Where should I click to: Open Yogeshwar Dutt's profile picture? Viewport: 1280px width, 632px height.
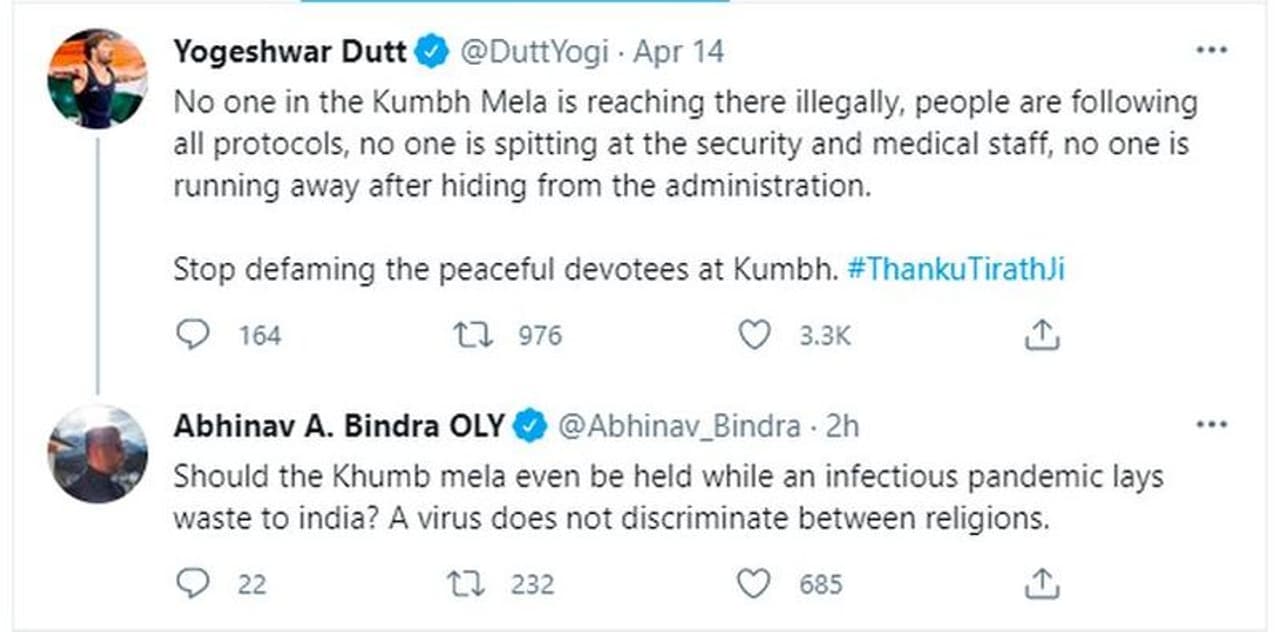tap(97, 79)
